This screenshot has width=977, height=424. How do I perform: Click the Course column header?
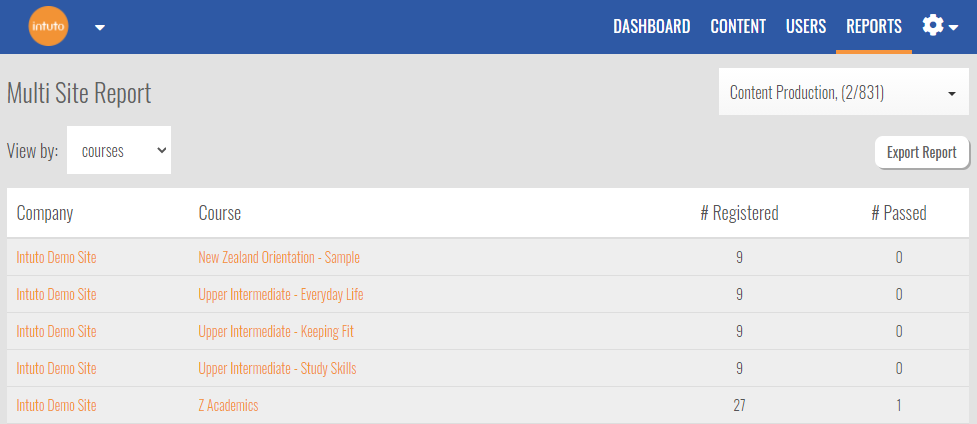(x=220, y=213)
